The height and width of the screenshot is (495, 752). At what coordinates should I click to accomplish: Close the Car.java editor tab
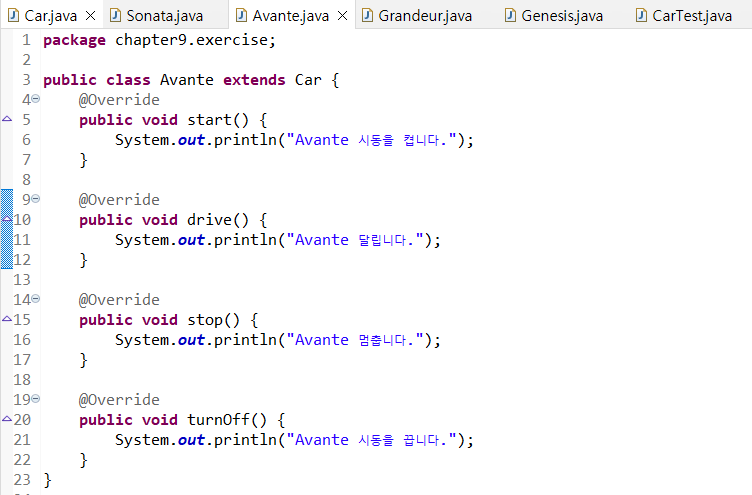click(90, 16)
